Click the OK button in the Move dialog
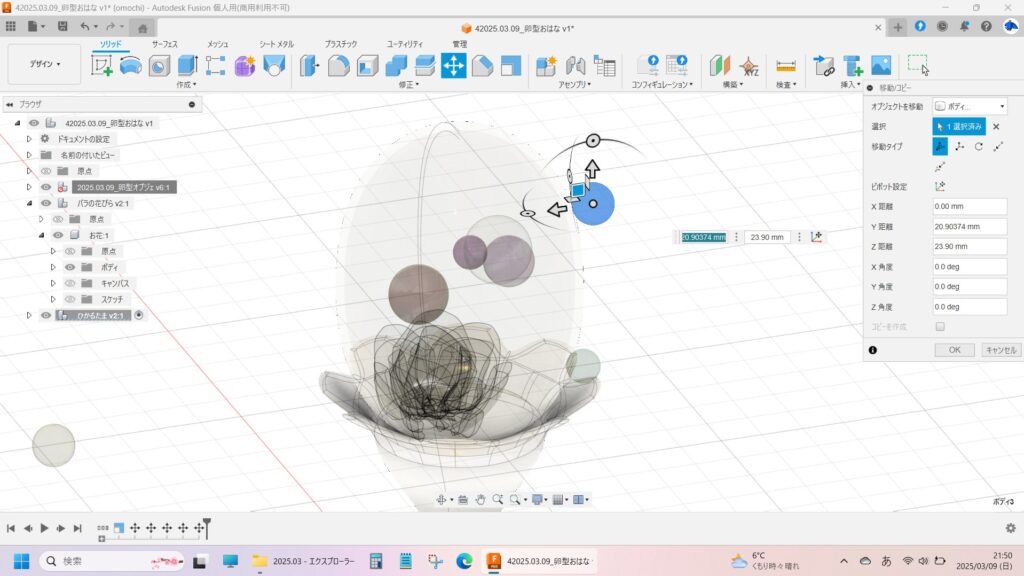This screenshot has height=576, width=1024. click(x=954, y=350)
